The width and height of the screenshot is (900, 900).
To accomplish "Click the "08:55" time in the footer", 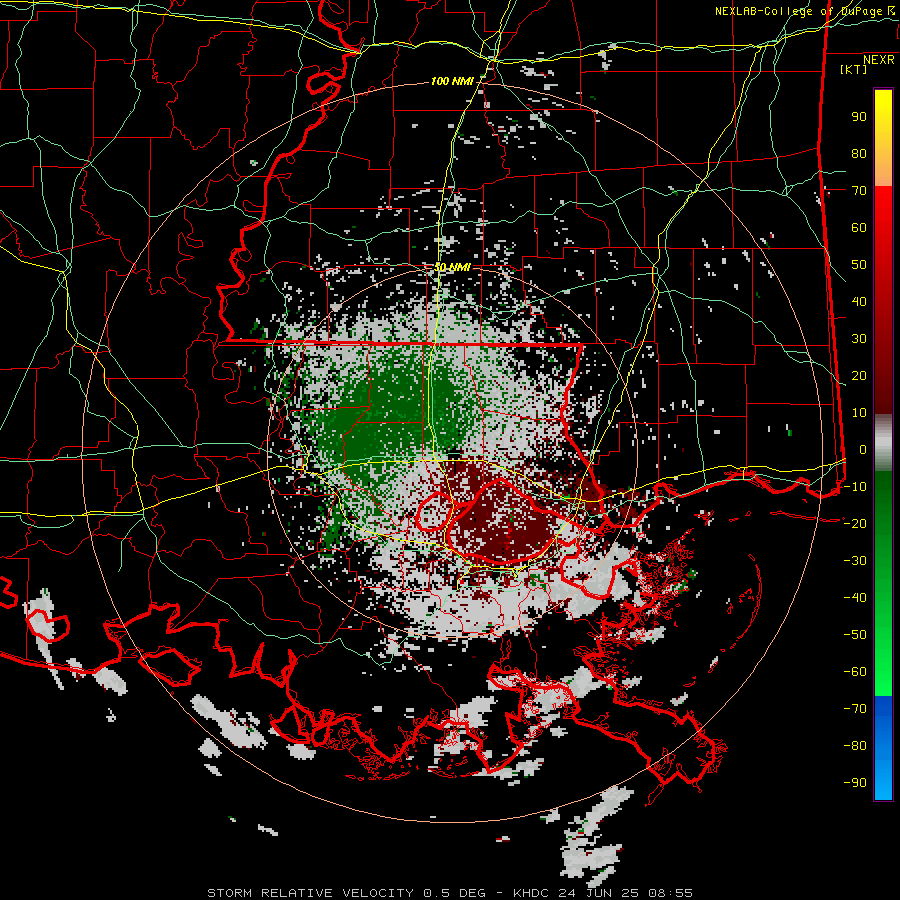I will 670,893.
